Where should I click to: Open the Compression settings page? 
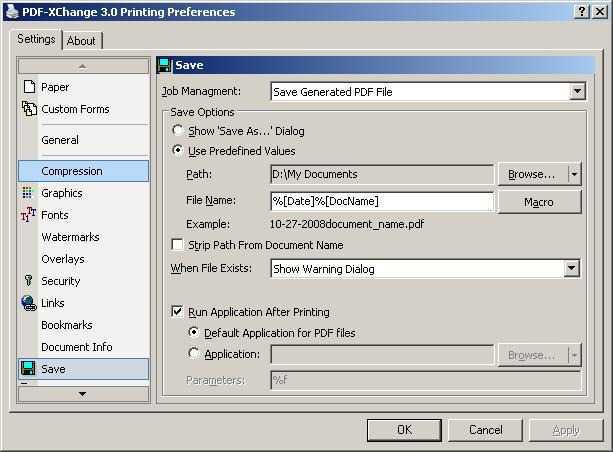84,171
